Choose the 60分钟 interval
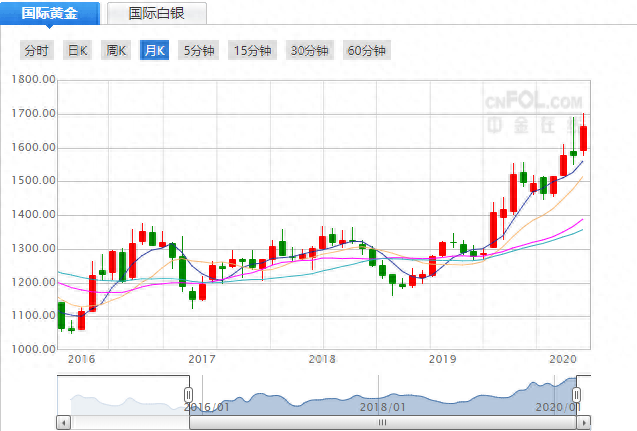637x431 pixels. 367,50
